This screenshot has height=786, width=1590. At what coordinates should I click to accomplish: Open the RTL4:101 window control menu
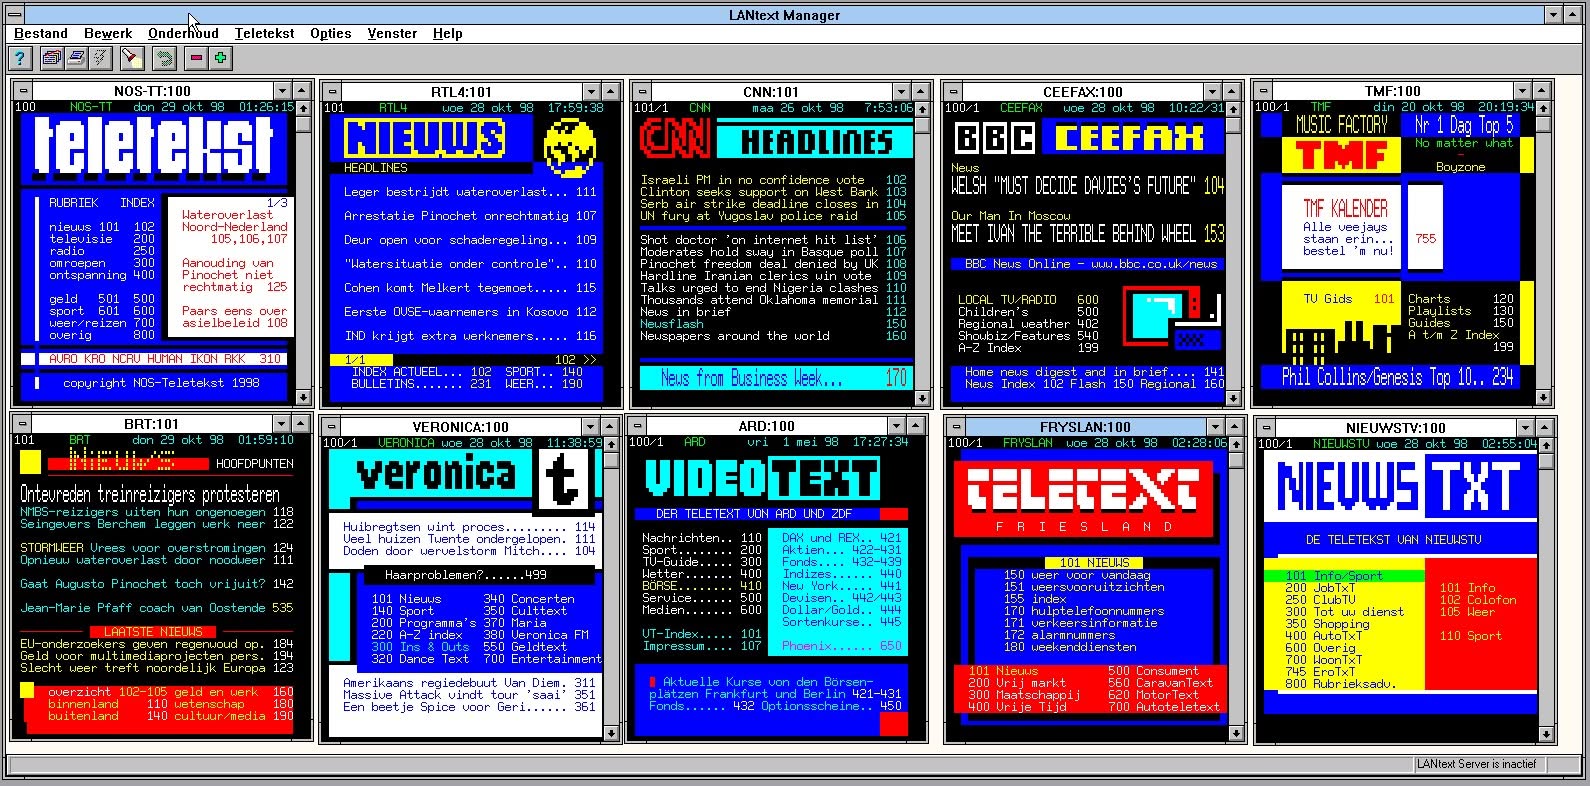pyautogui.click(x=333, y=91)
